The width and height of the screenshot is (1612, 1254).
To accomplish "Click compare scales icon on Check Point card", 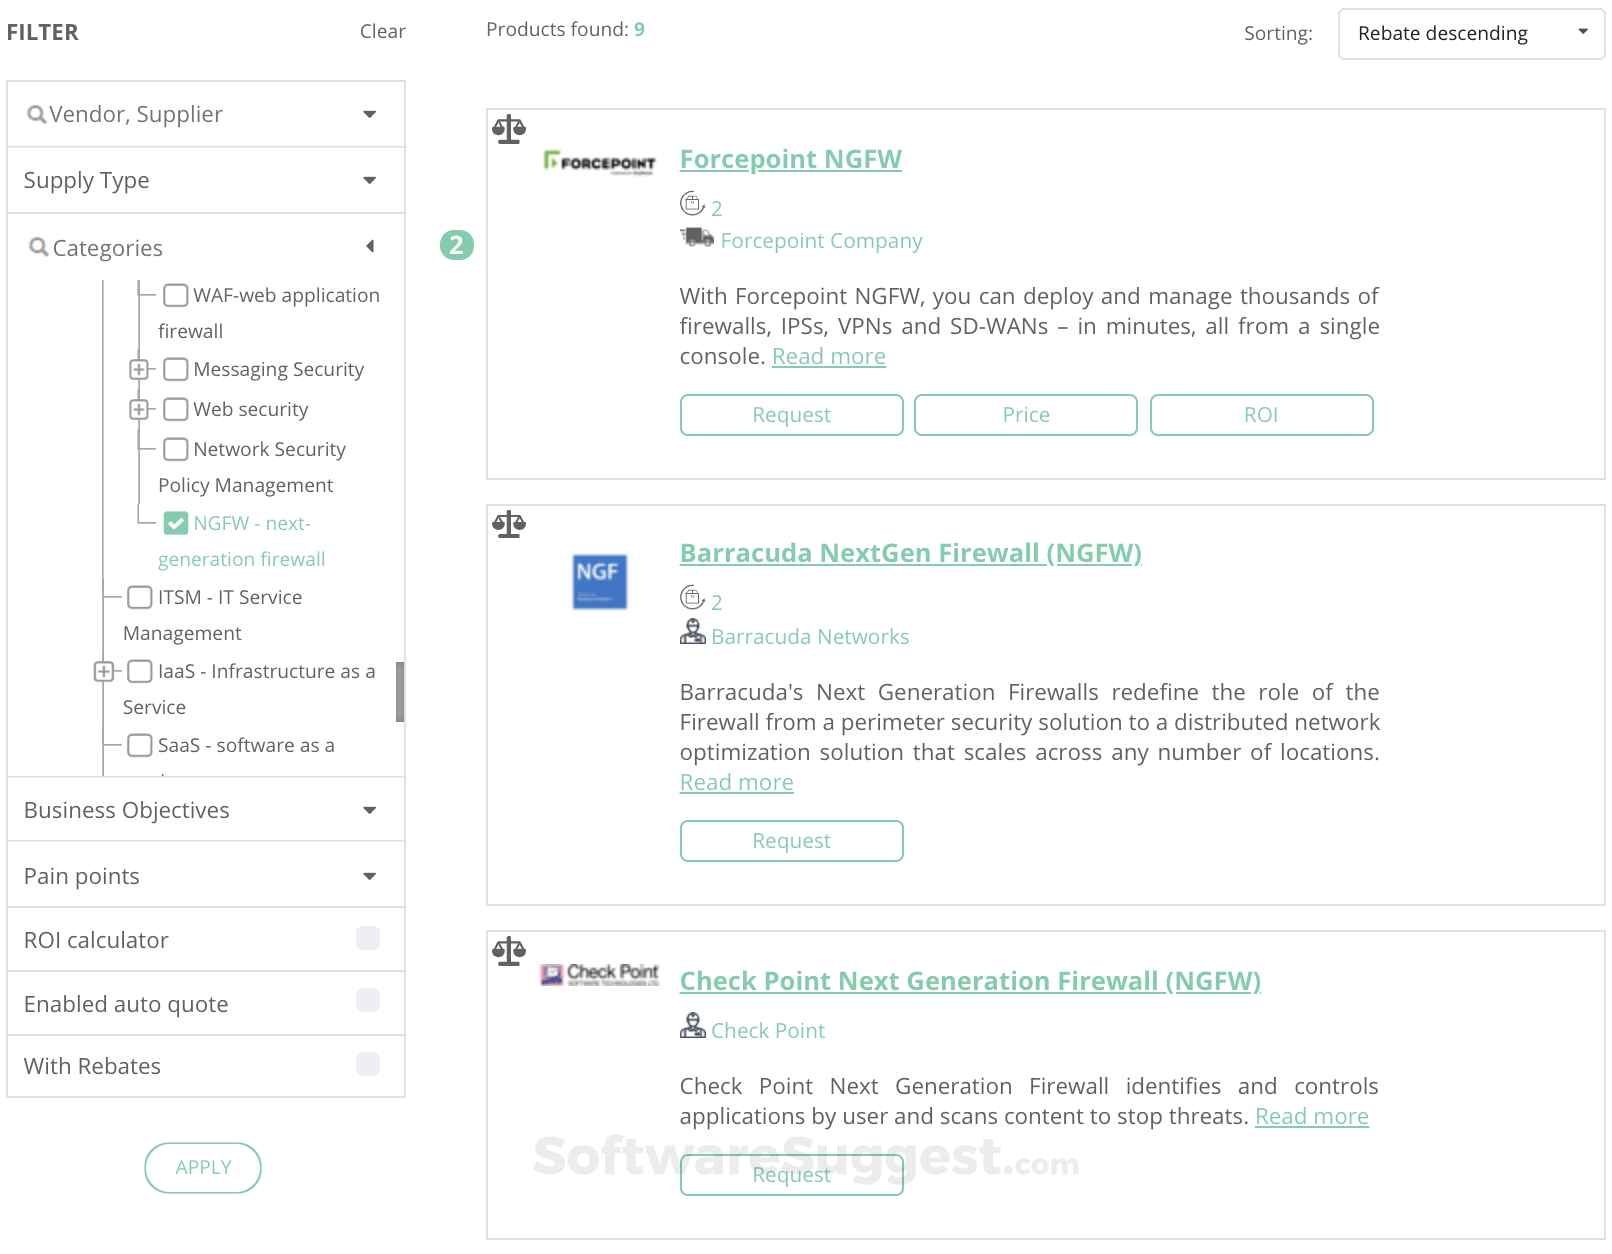I will click(x=509, y=951).
